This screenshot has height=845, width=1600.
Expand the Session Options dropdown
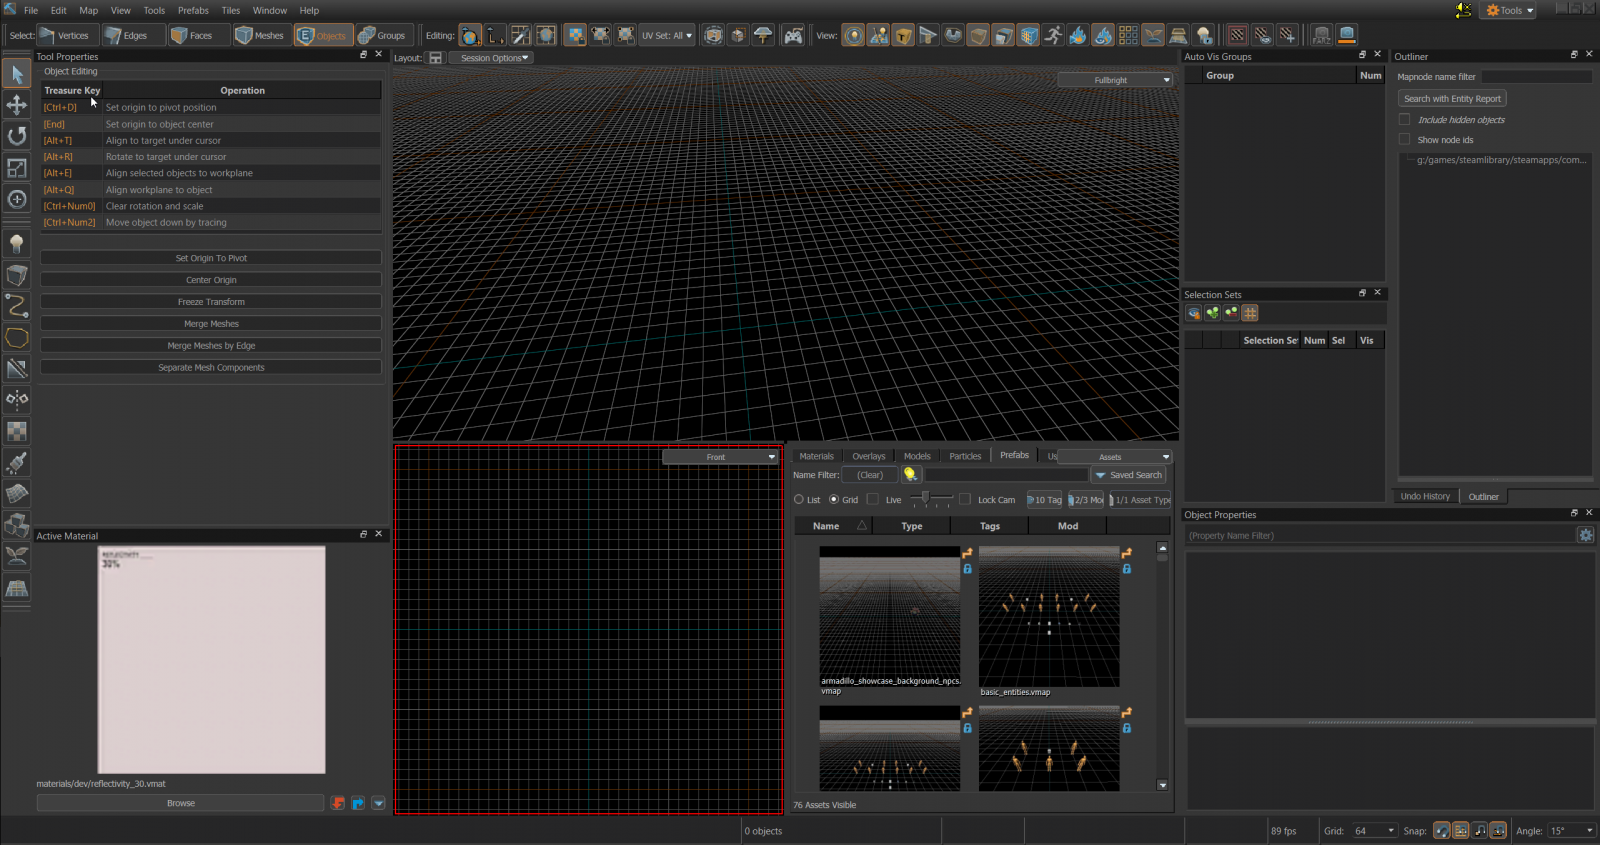493,58
